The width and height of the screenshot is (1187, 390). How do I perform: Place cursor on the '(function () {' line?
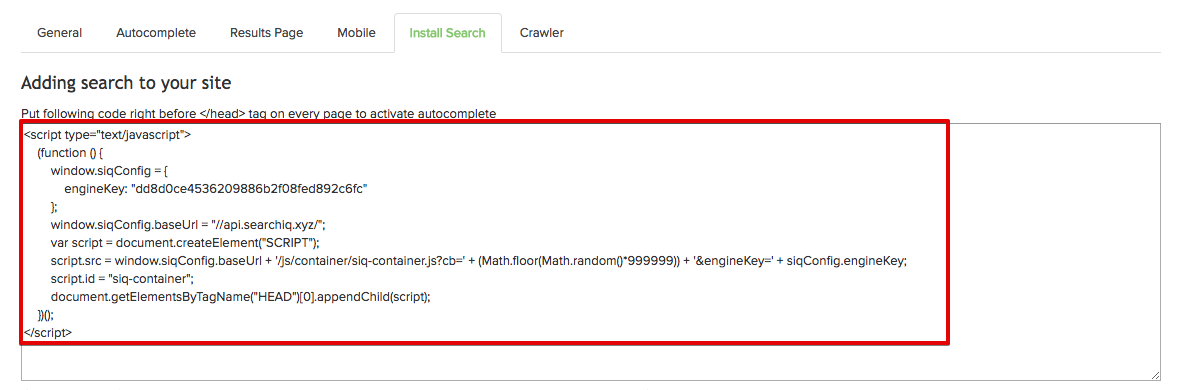point(75,153)
